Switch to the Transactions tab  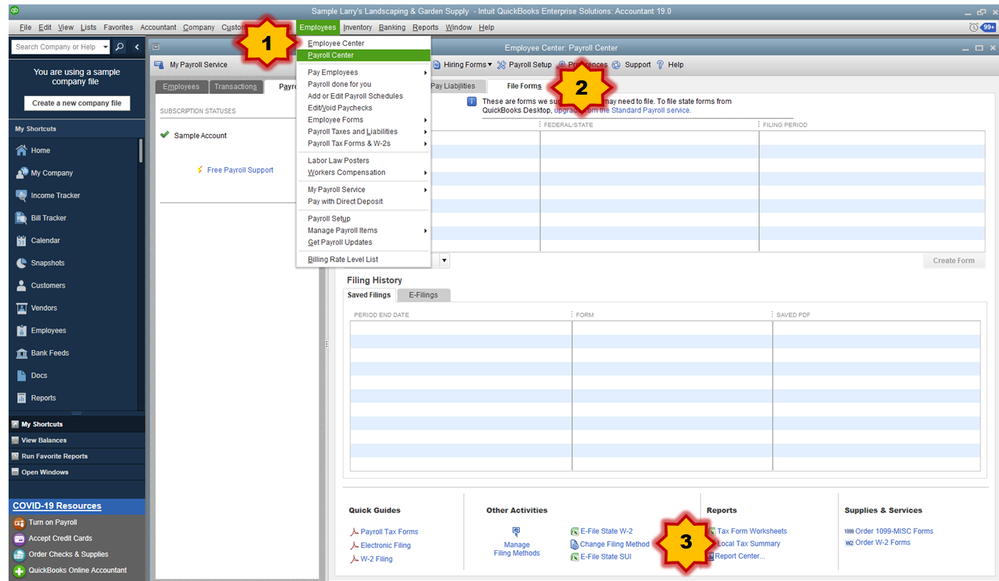point(236,87)
